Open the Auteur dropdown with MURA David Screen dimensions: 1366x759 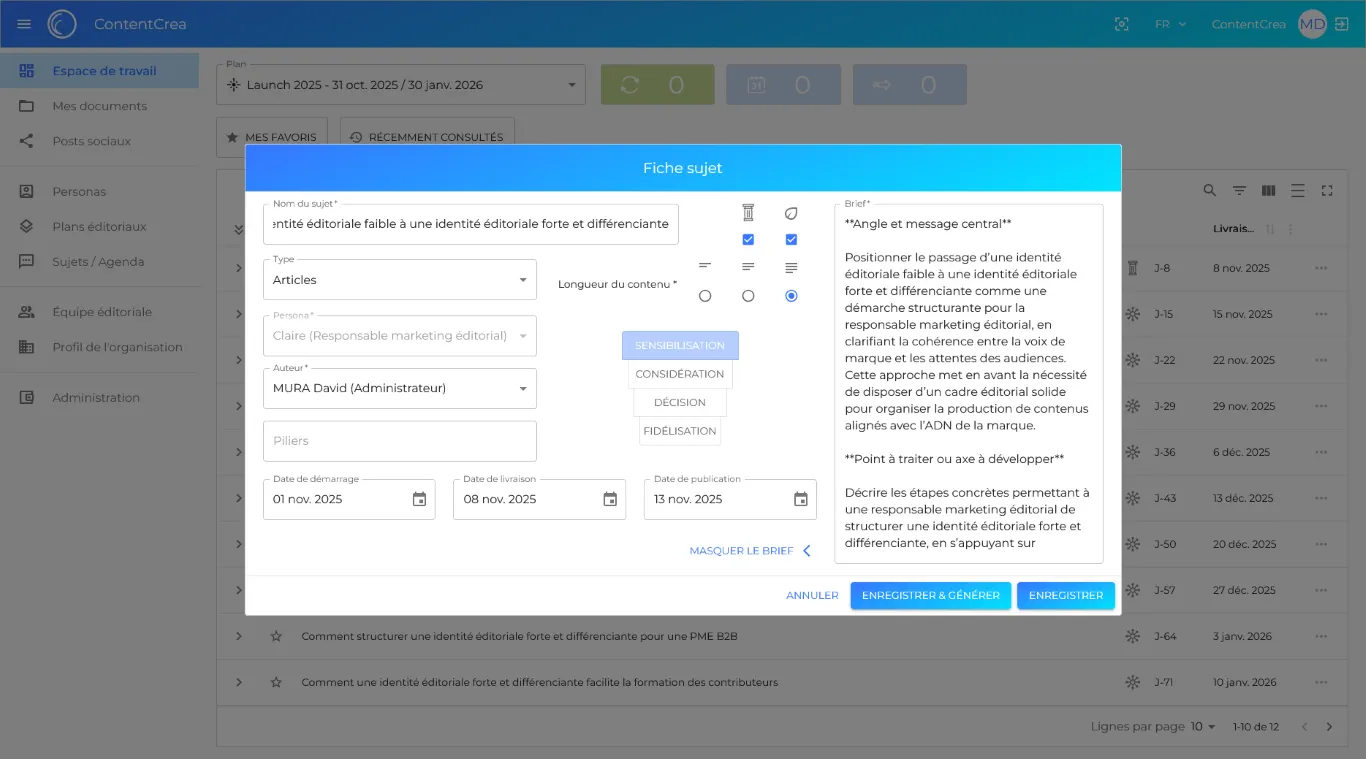[x=400, y=388]
